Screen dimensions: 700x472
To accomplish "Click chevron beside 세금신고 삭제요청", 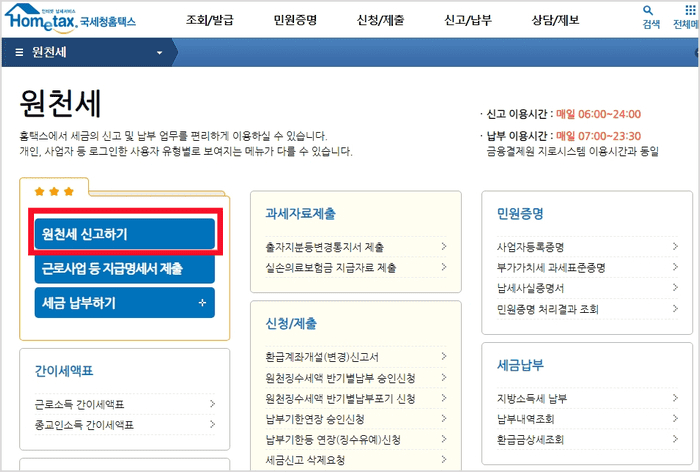I will [x=444, y=459].
